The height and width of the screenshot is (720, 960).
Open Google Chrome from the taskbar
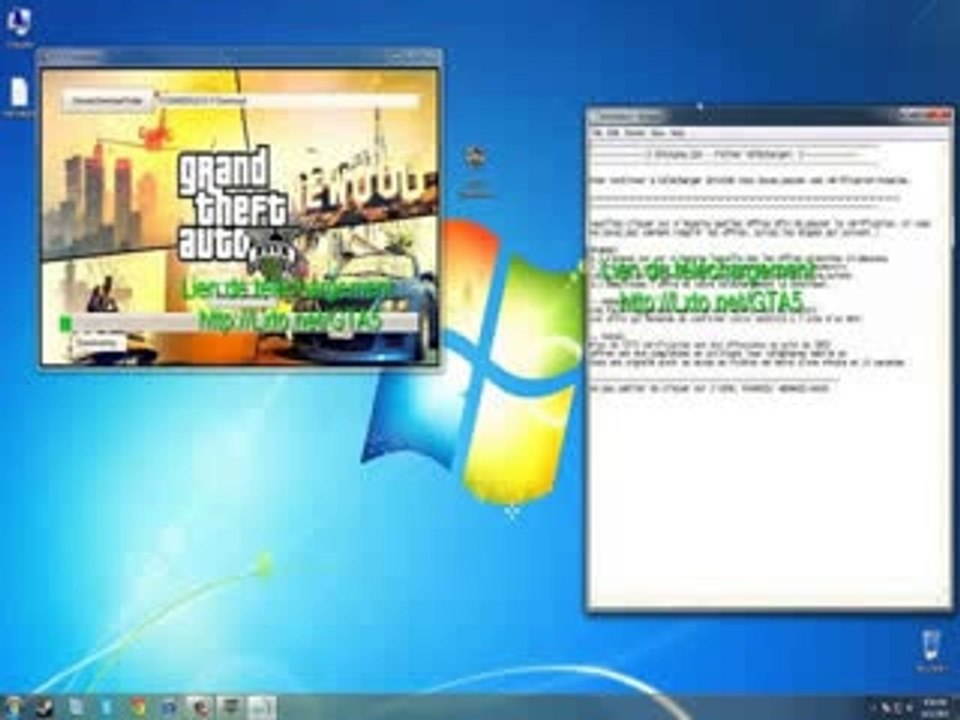pos(138,707)
